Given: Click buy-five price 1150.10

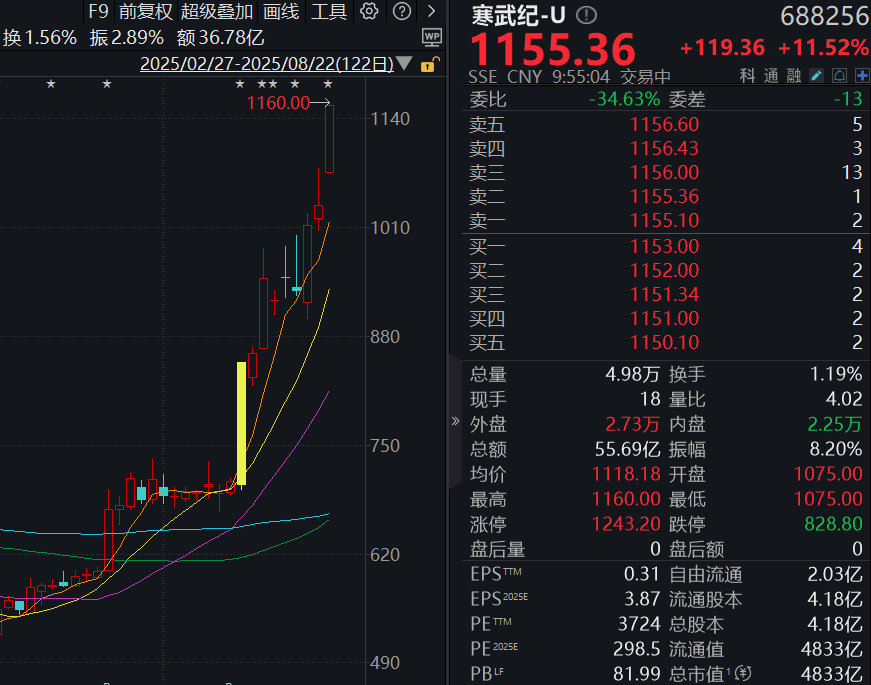Looking at the screenshot, I should coord(664,342).
